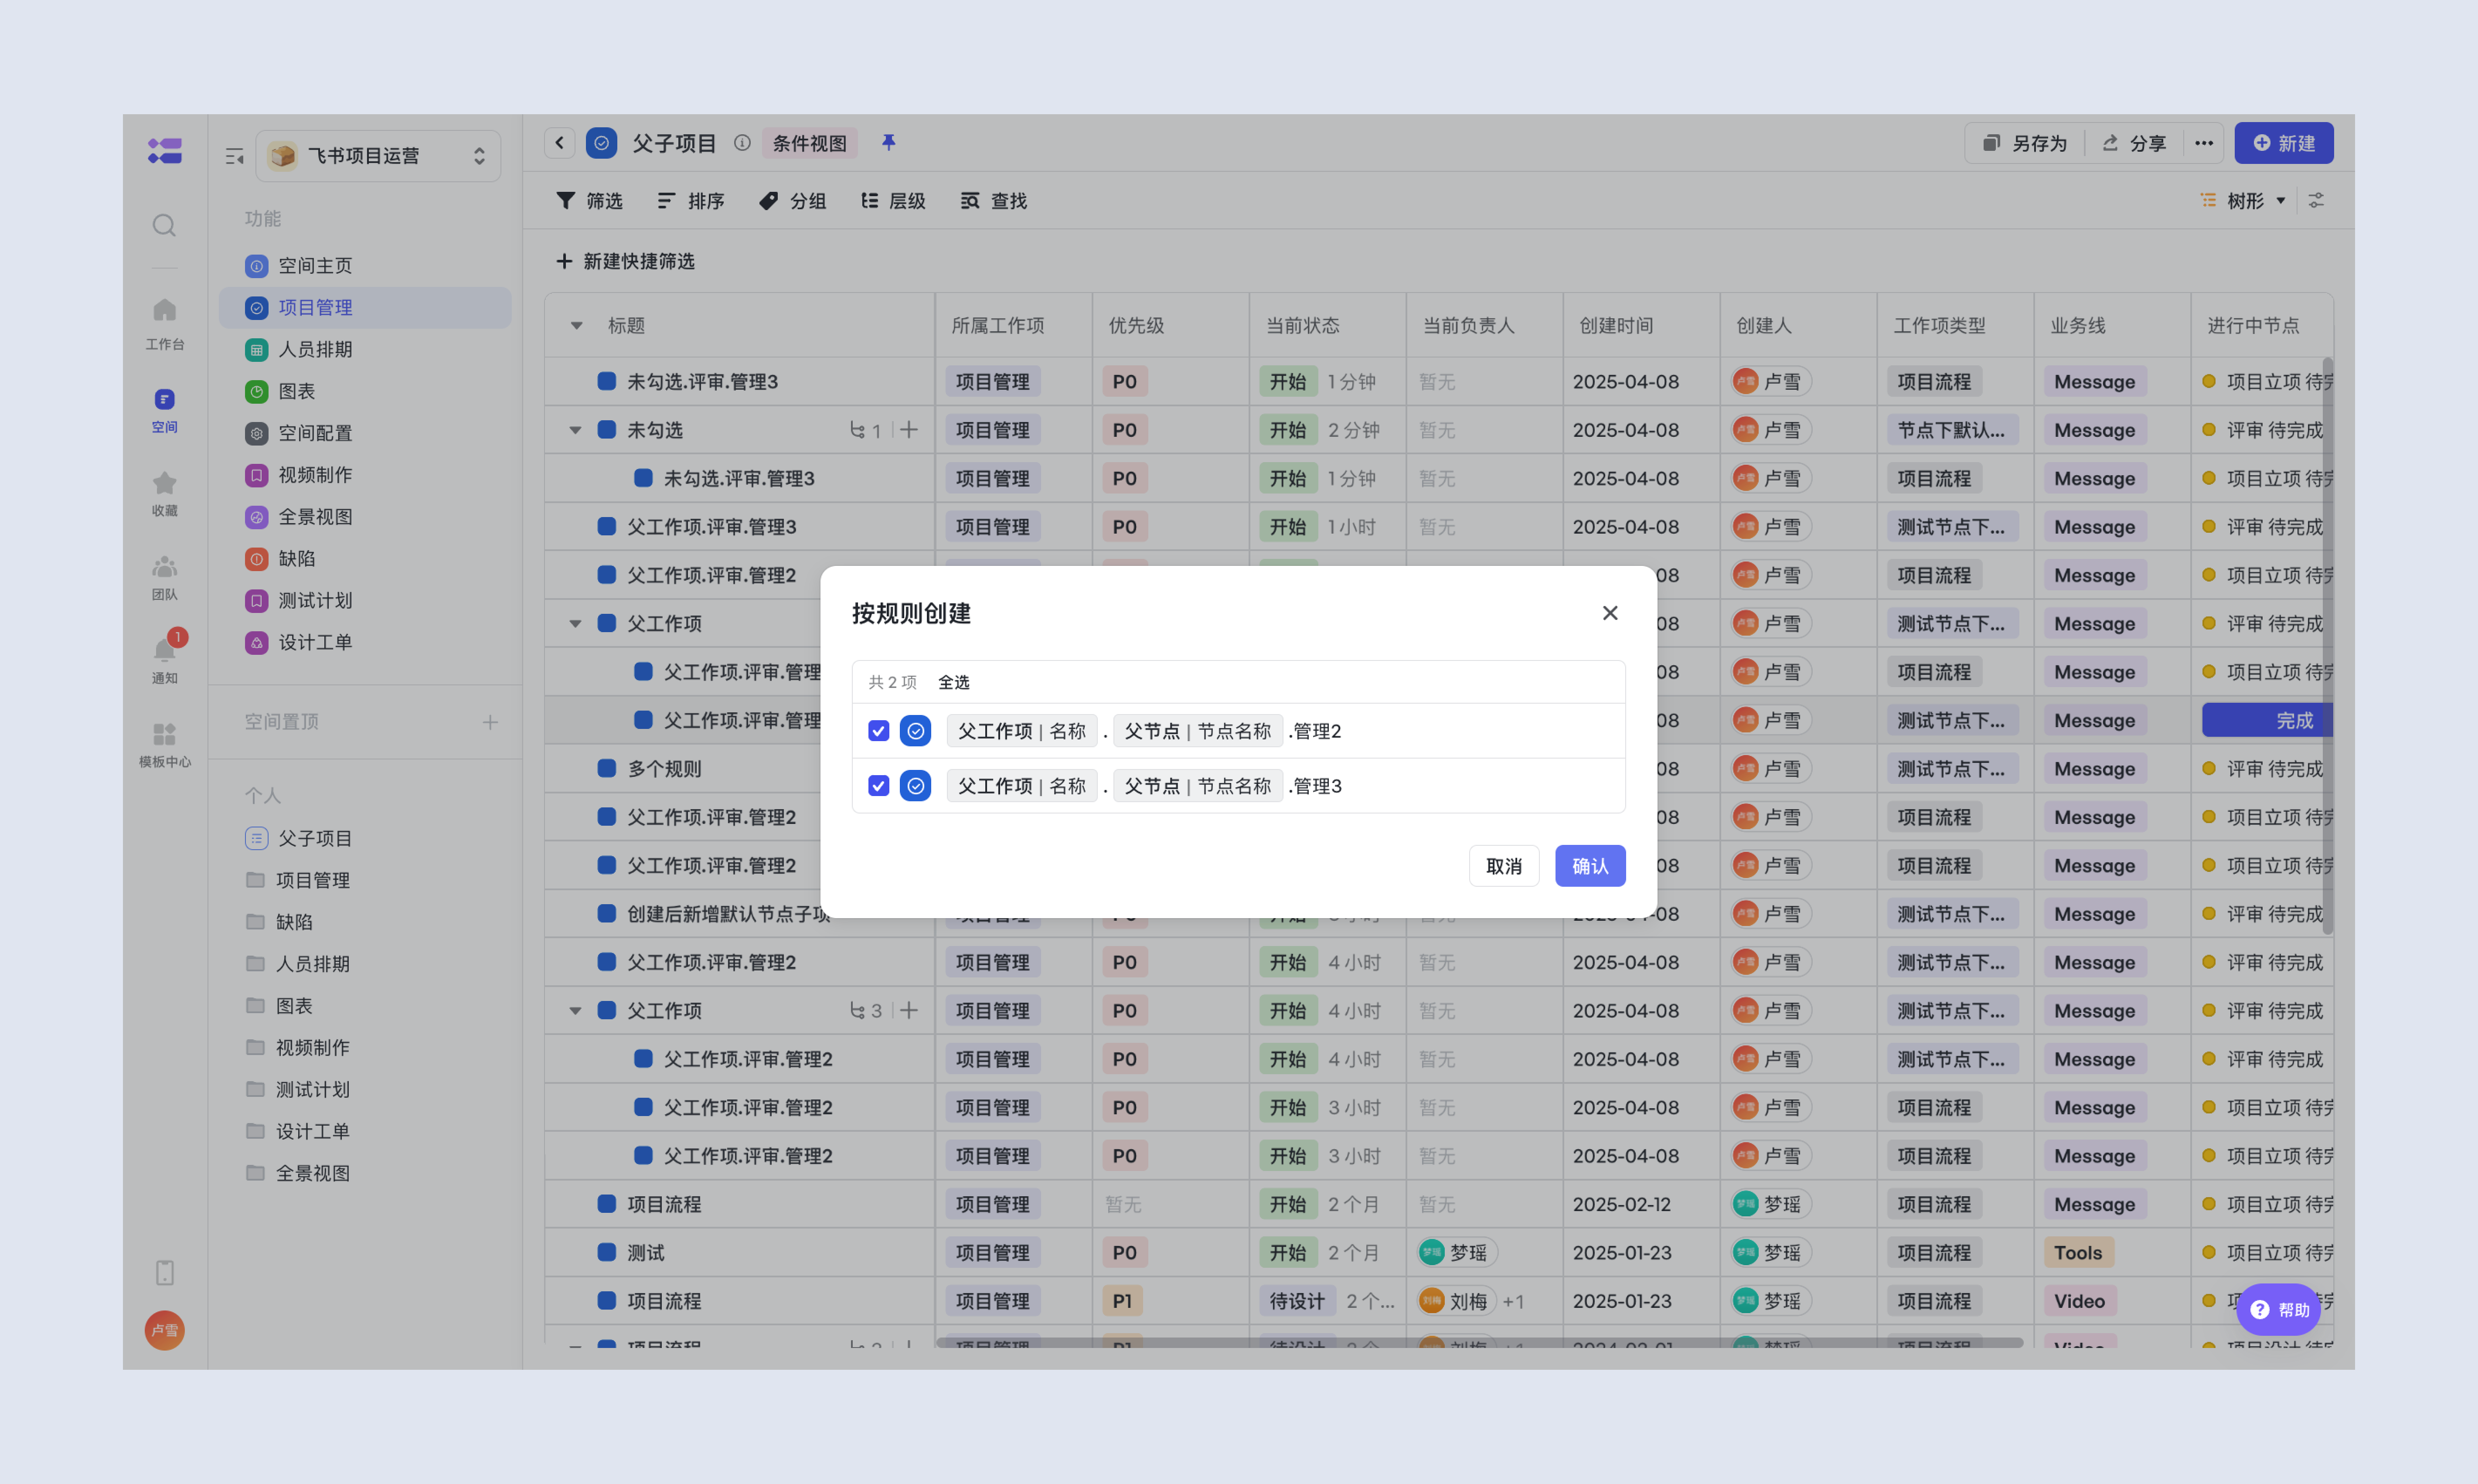2478x1484 pixels.
Task: Go back with the left arrow button
Action: click(560, 143)
